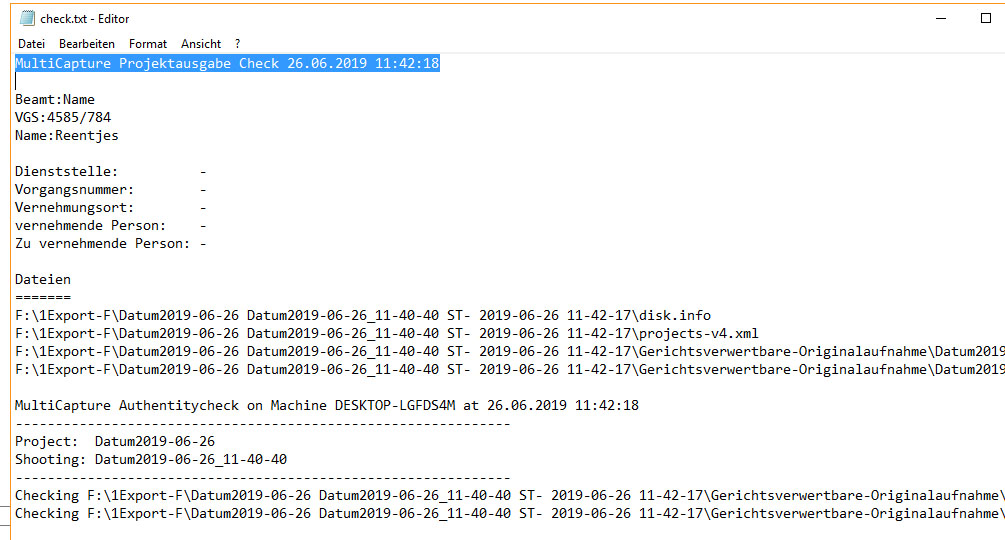The image size is (1005, 540).
Task: Click the line 'Beamt:Name'
Action: pyautogui.click(x=55, y=99)
